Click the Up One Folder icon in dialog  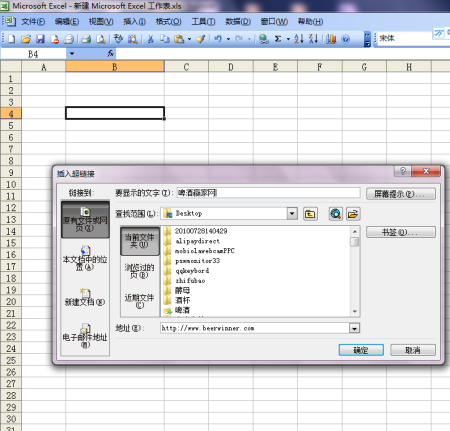tap(310, 214)
